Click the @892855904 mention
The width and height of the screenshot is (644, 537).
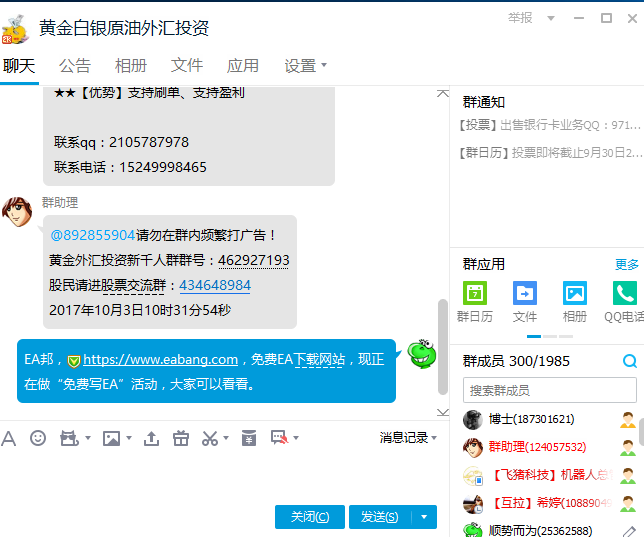[x=92, y=235]
